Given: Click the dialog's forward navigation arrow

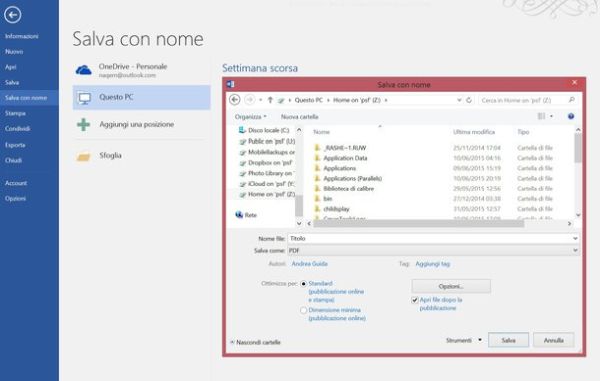Looking at the screenshot, I should tap(249, 100).
